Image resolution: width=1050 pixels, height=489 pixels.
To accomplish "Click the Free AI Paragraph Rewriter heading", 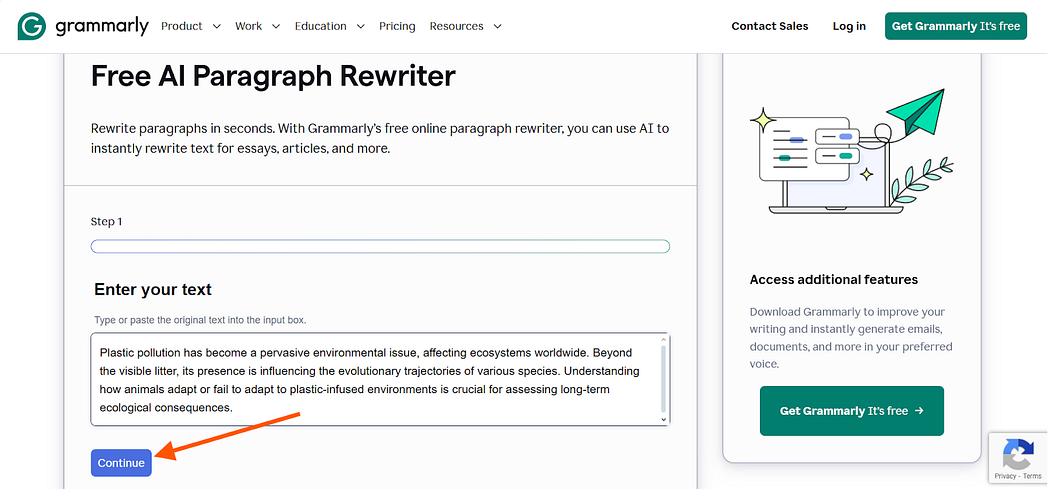I will pos(273,76).
